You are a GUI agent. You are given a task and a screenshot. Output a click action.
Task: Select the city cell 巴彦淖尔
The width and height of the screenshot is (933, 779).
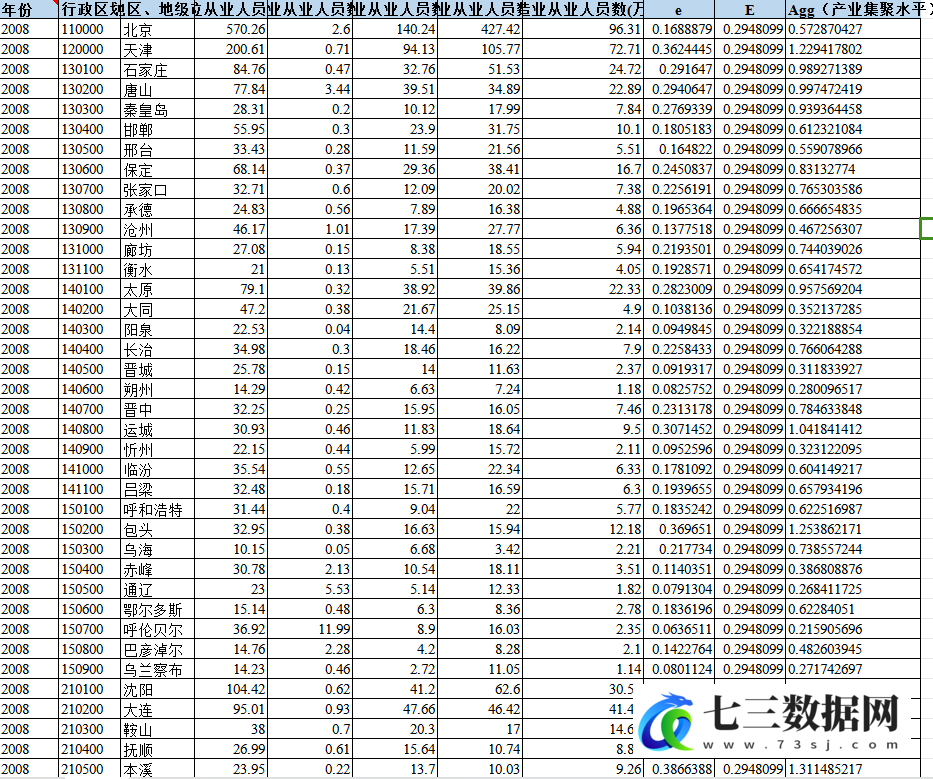click(x=157, y=649)
